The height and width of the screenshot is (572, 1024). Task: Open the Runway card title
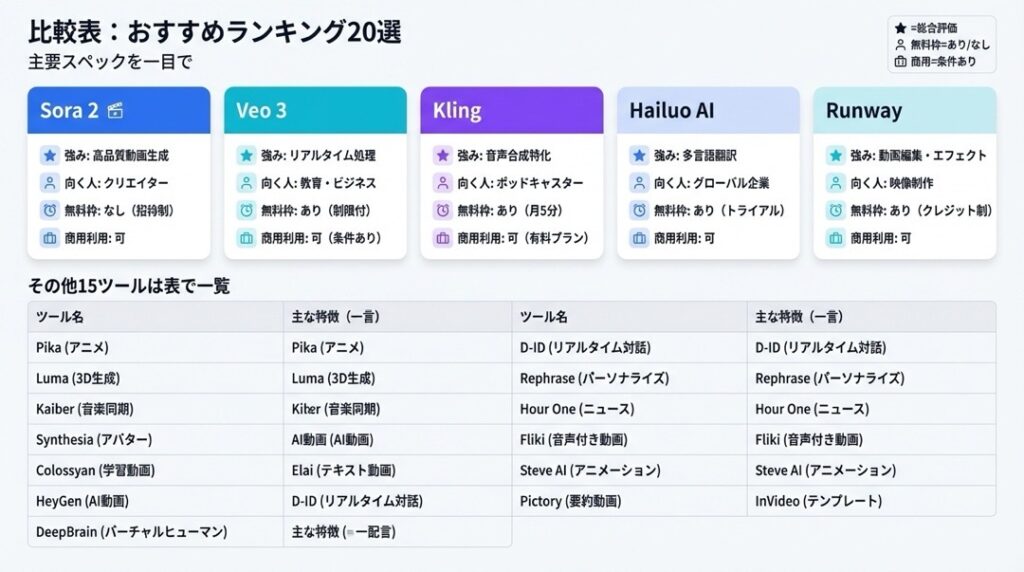pyautogui.click(x=864, y=110)
